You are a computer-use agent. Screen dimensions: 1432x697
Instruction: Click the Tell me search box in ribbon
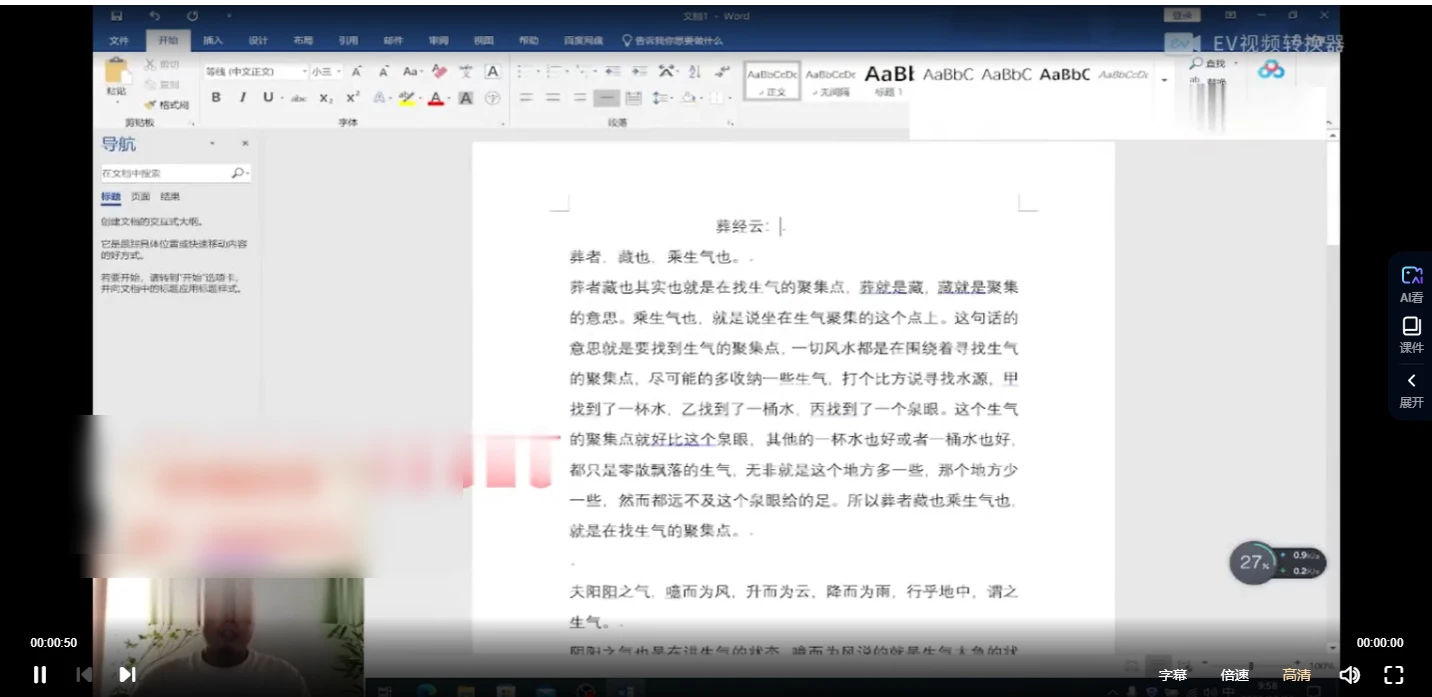coord(672,41)
